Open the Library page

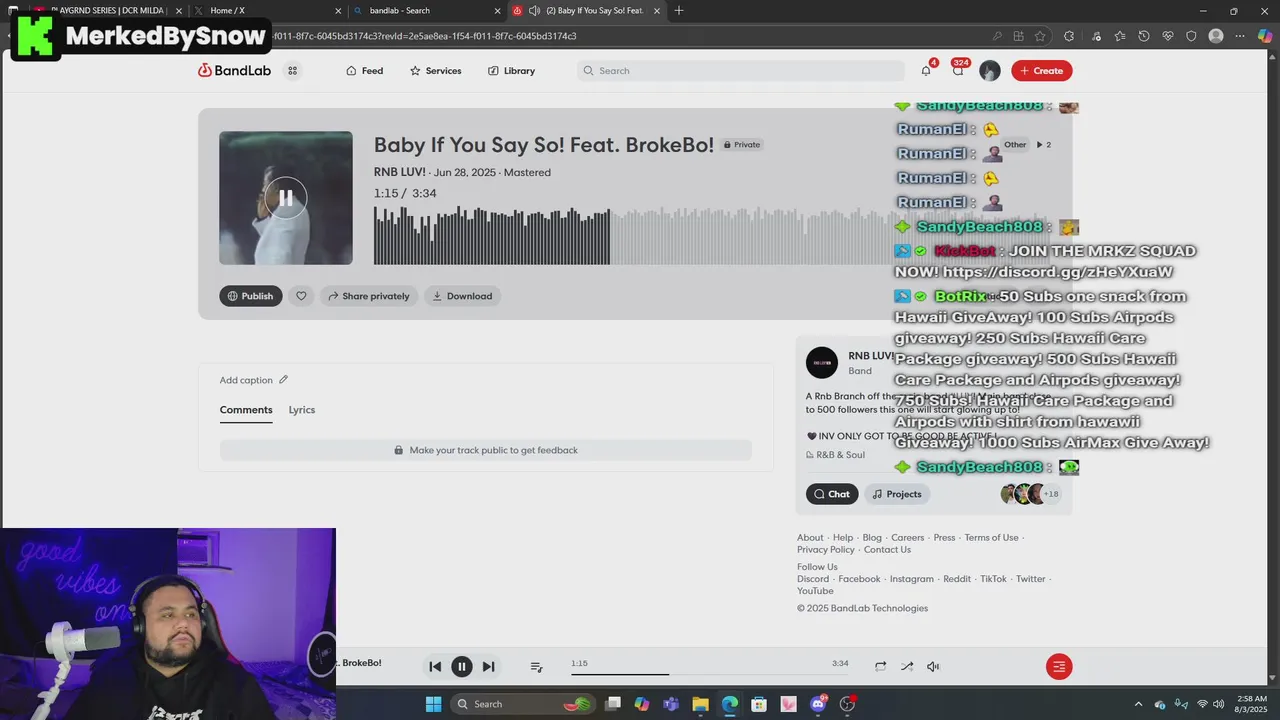[511, 71]
